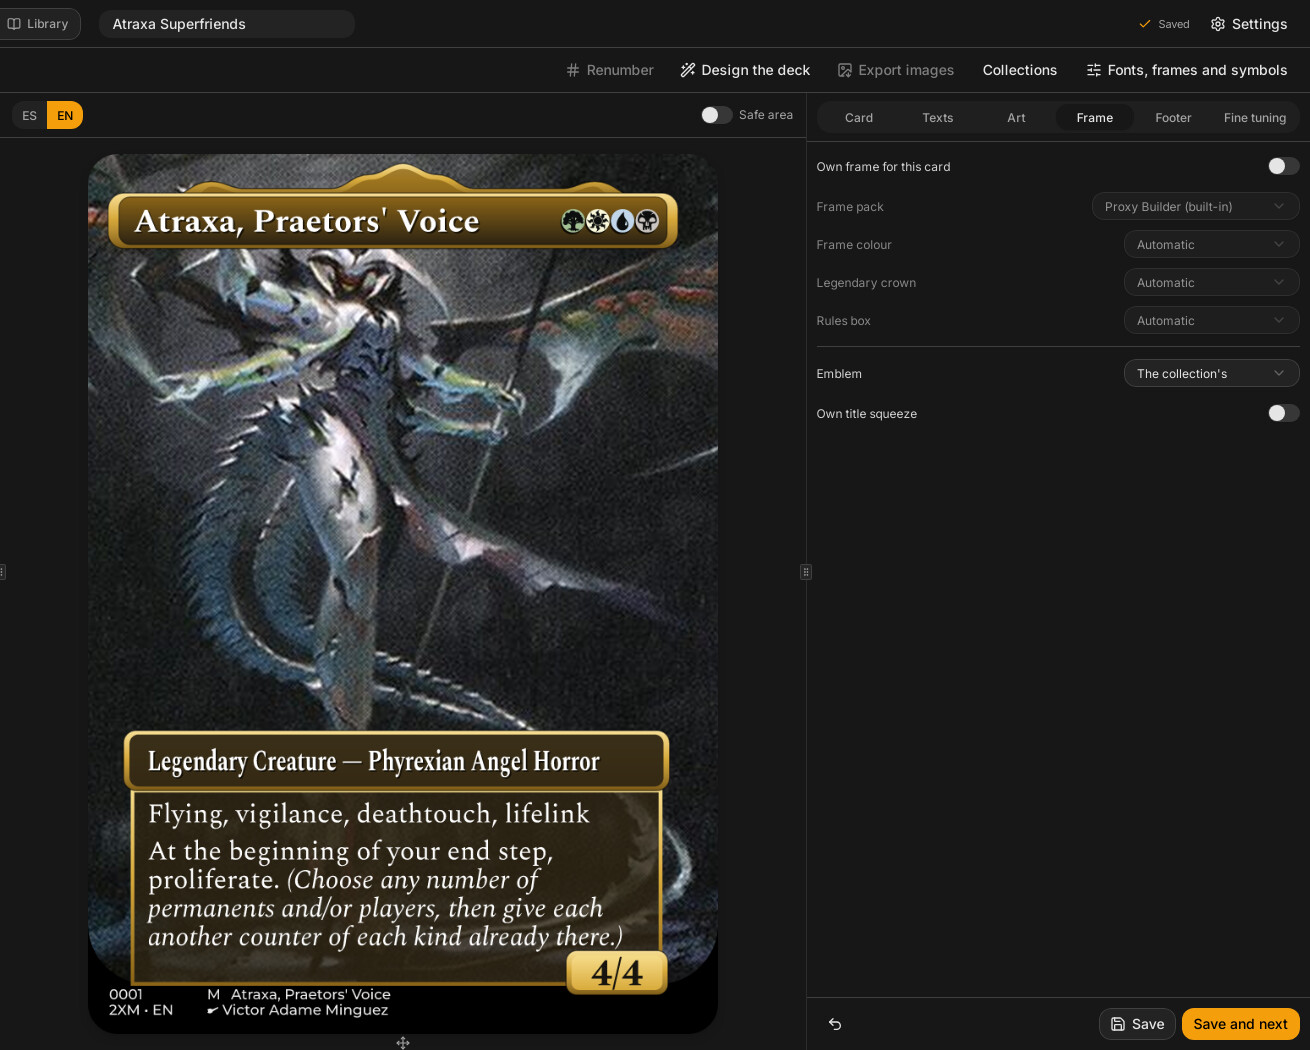Viewport: 1310px width, 1050px height.
Task: Click the mana cost symbols on the card
Action: (x=610, y=221)
